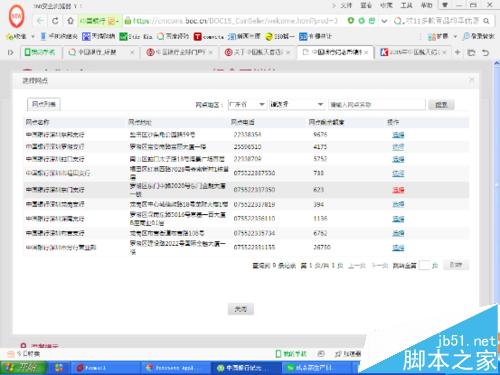
Task: Choose 选择 for the row with 075522337819
Action: [x=398, y=204]
